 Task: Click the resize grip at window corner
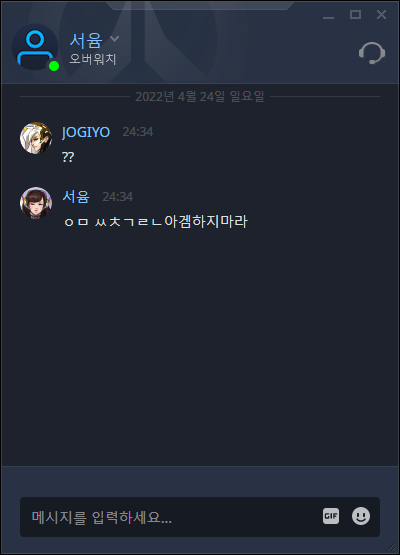pyautogui.click(x=393, y=548)
